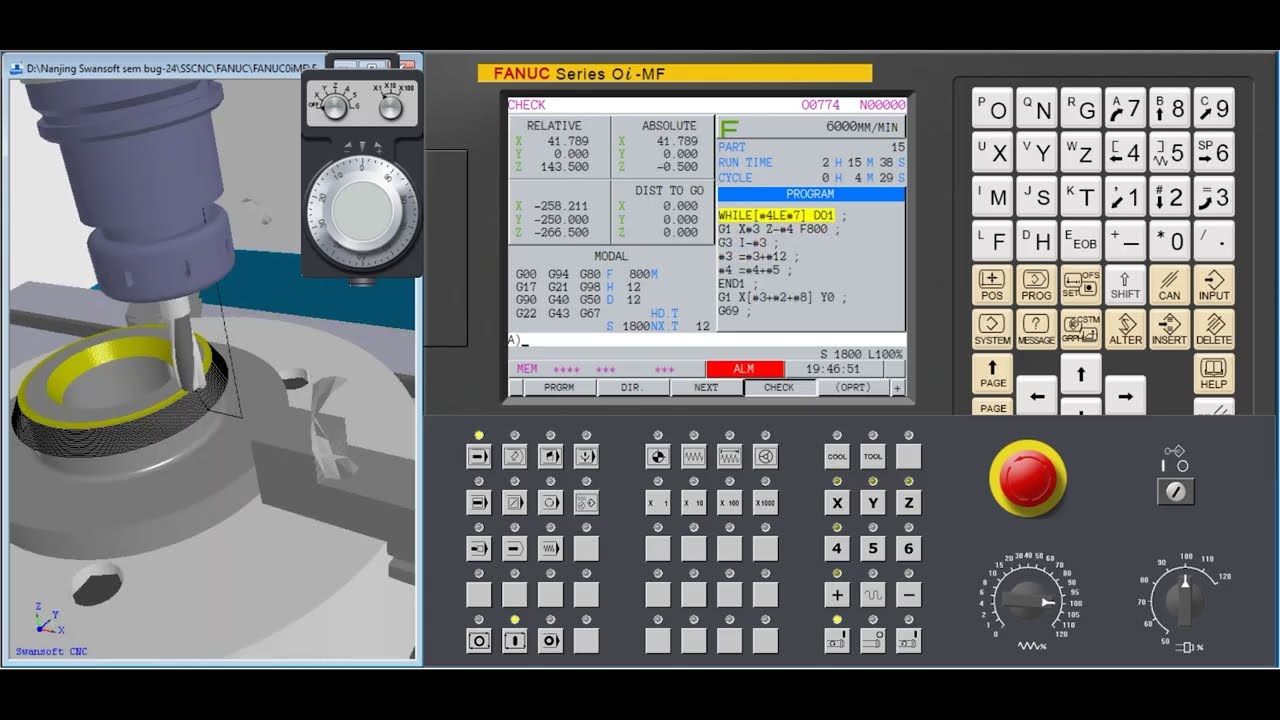Viewport: 1280px width, 720px height.
Task: Open the PROG program function key
Action: pos(1036,285)
